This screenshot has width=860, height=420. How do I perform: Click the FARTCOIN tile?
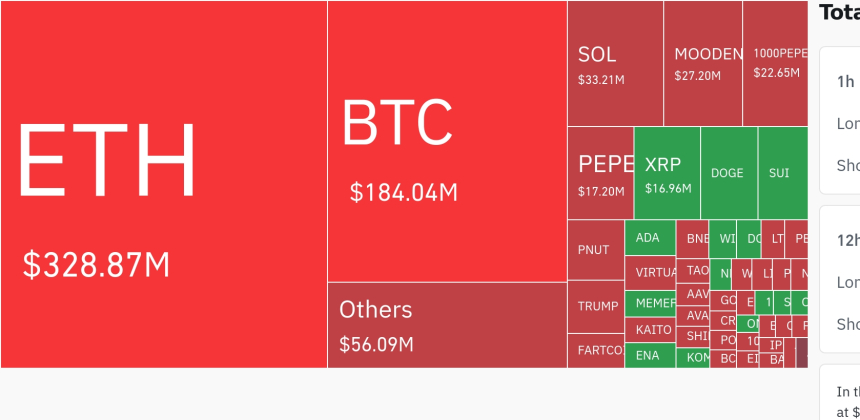(x=595, y=350)
